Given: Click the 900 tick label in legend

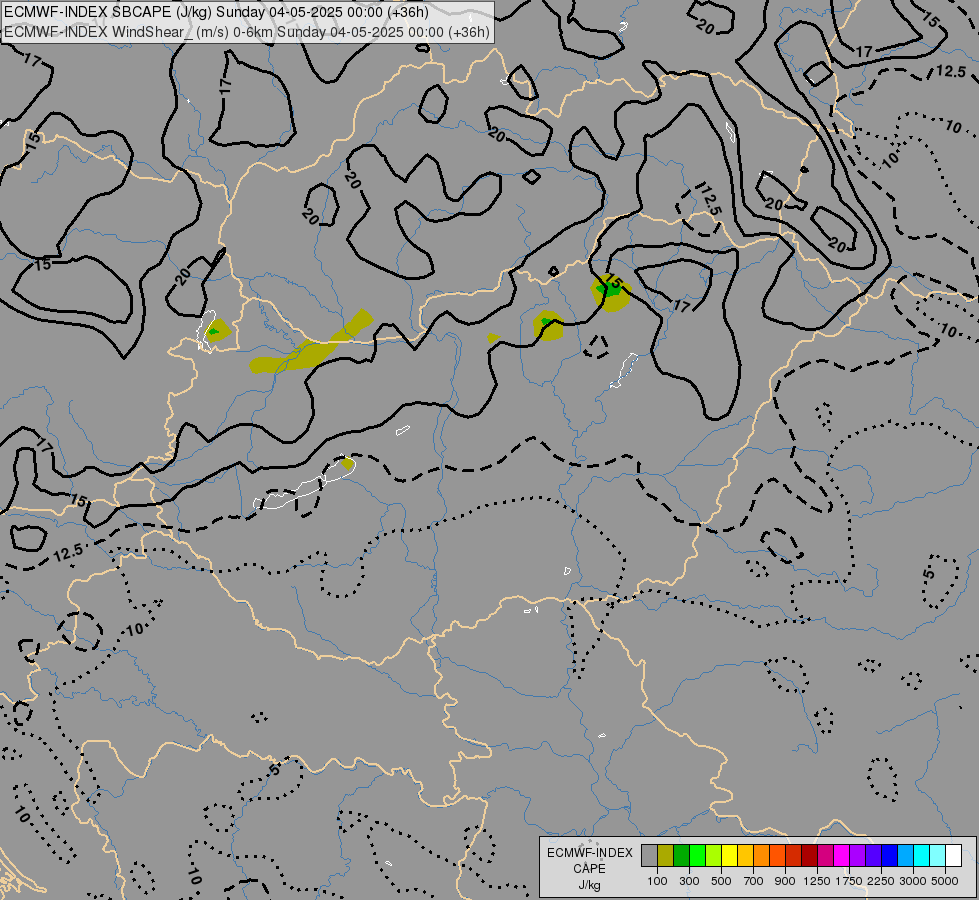Looking at the screenshot, I should (x=785, y=881).
